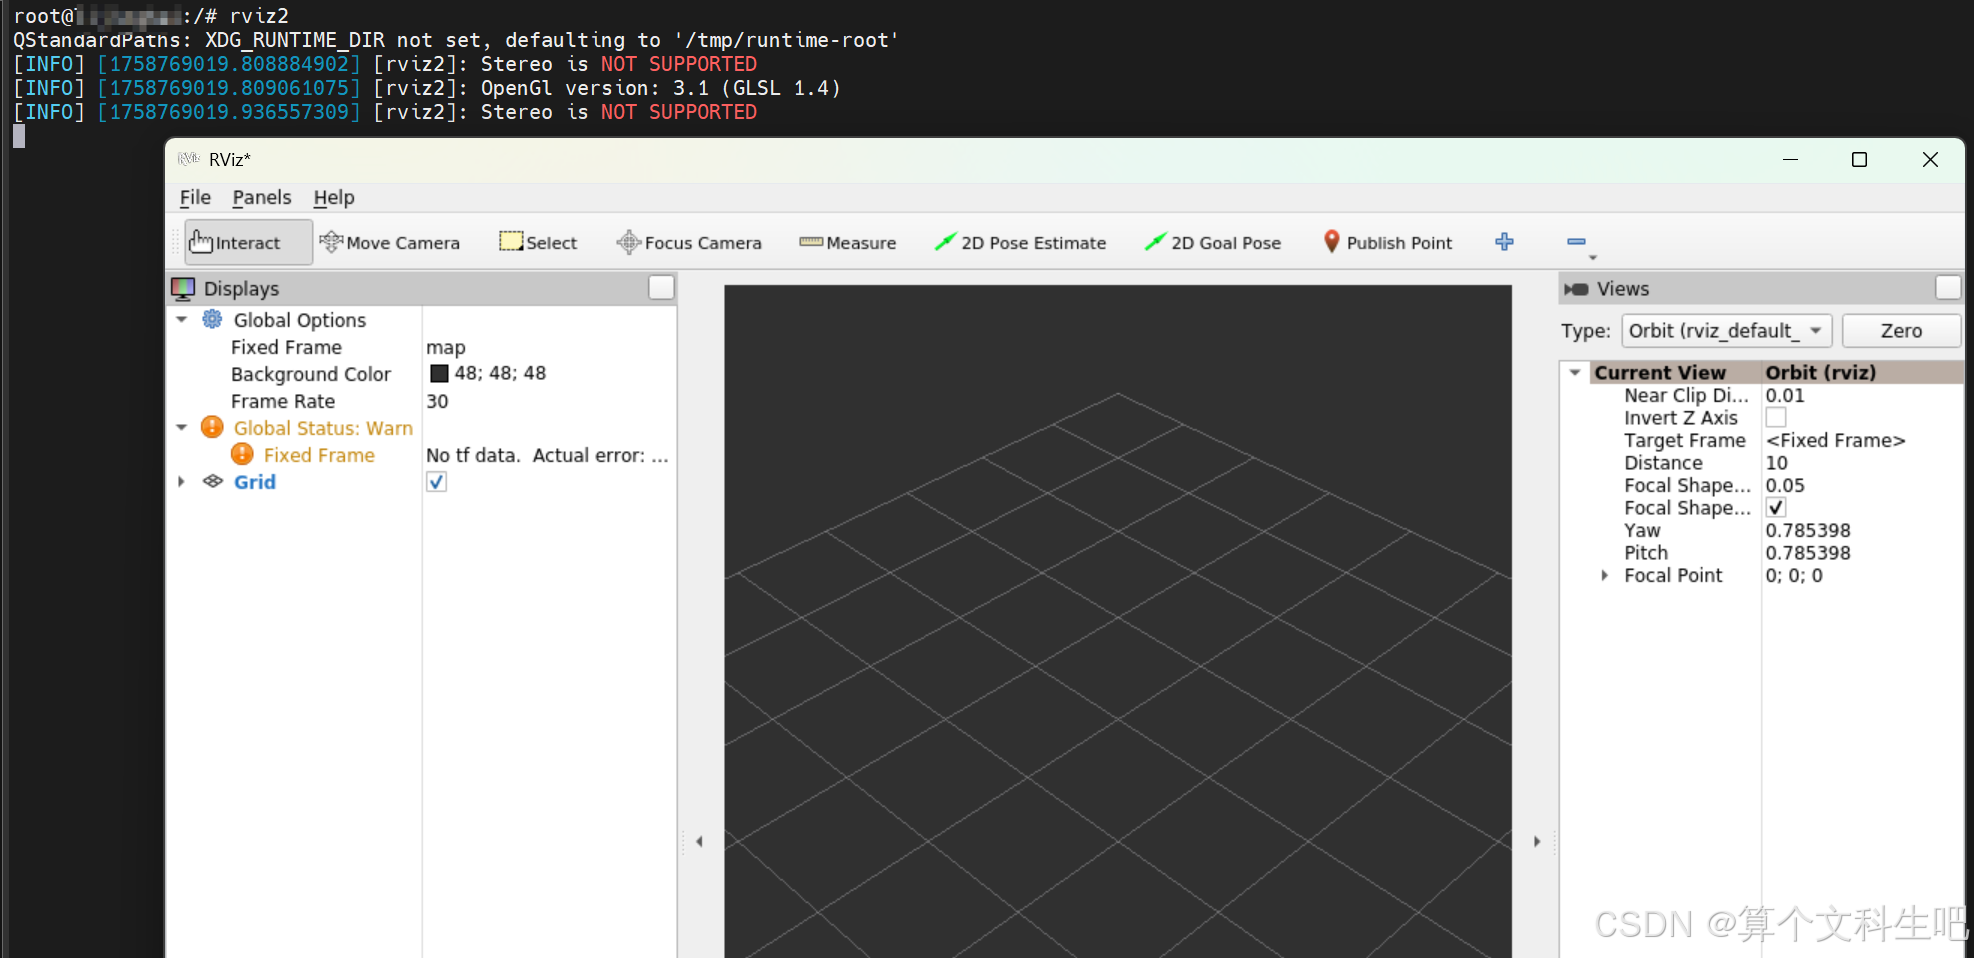Select the 2D Goal Pose tool
The width and height of the screenshot is (1974, 958).
(x=1212, y=243)
